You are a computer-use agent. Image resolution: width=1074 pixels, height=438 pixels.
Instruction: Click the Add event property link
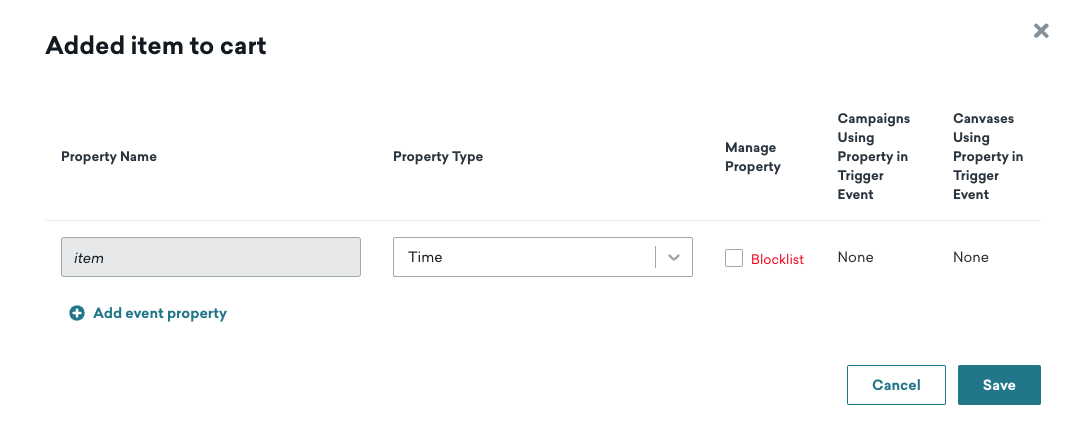(159, 313)
